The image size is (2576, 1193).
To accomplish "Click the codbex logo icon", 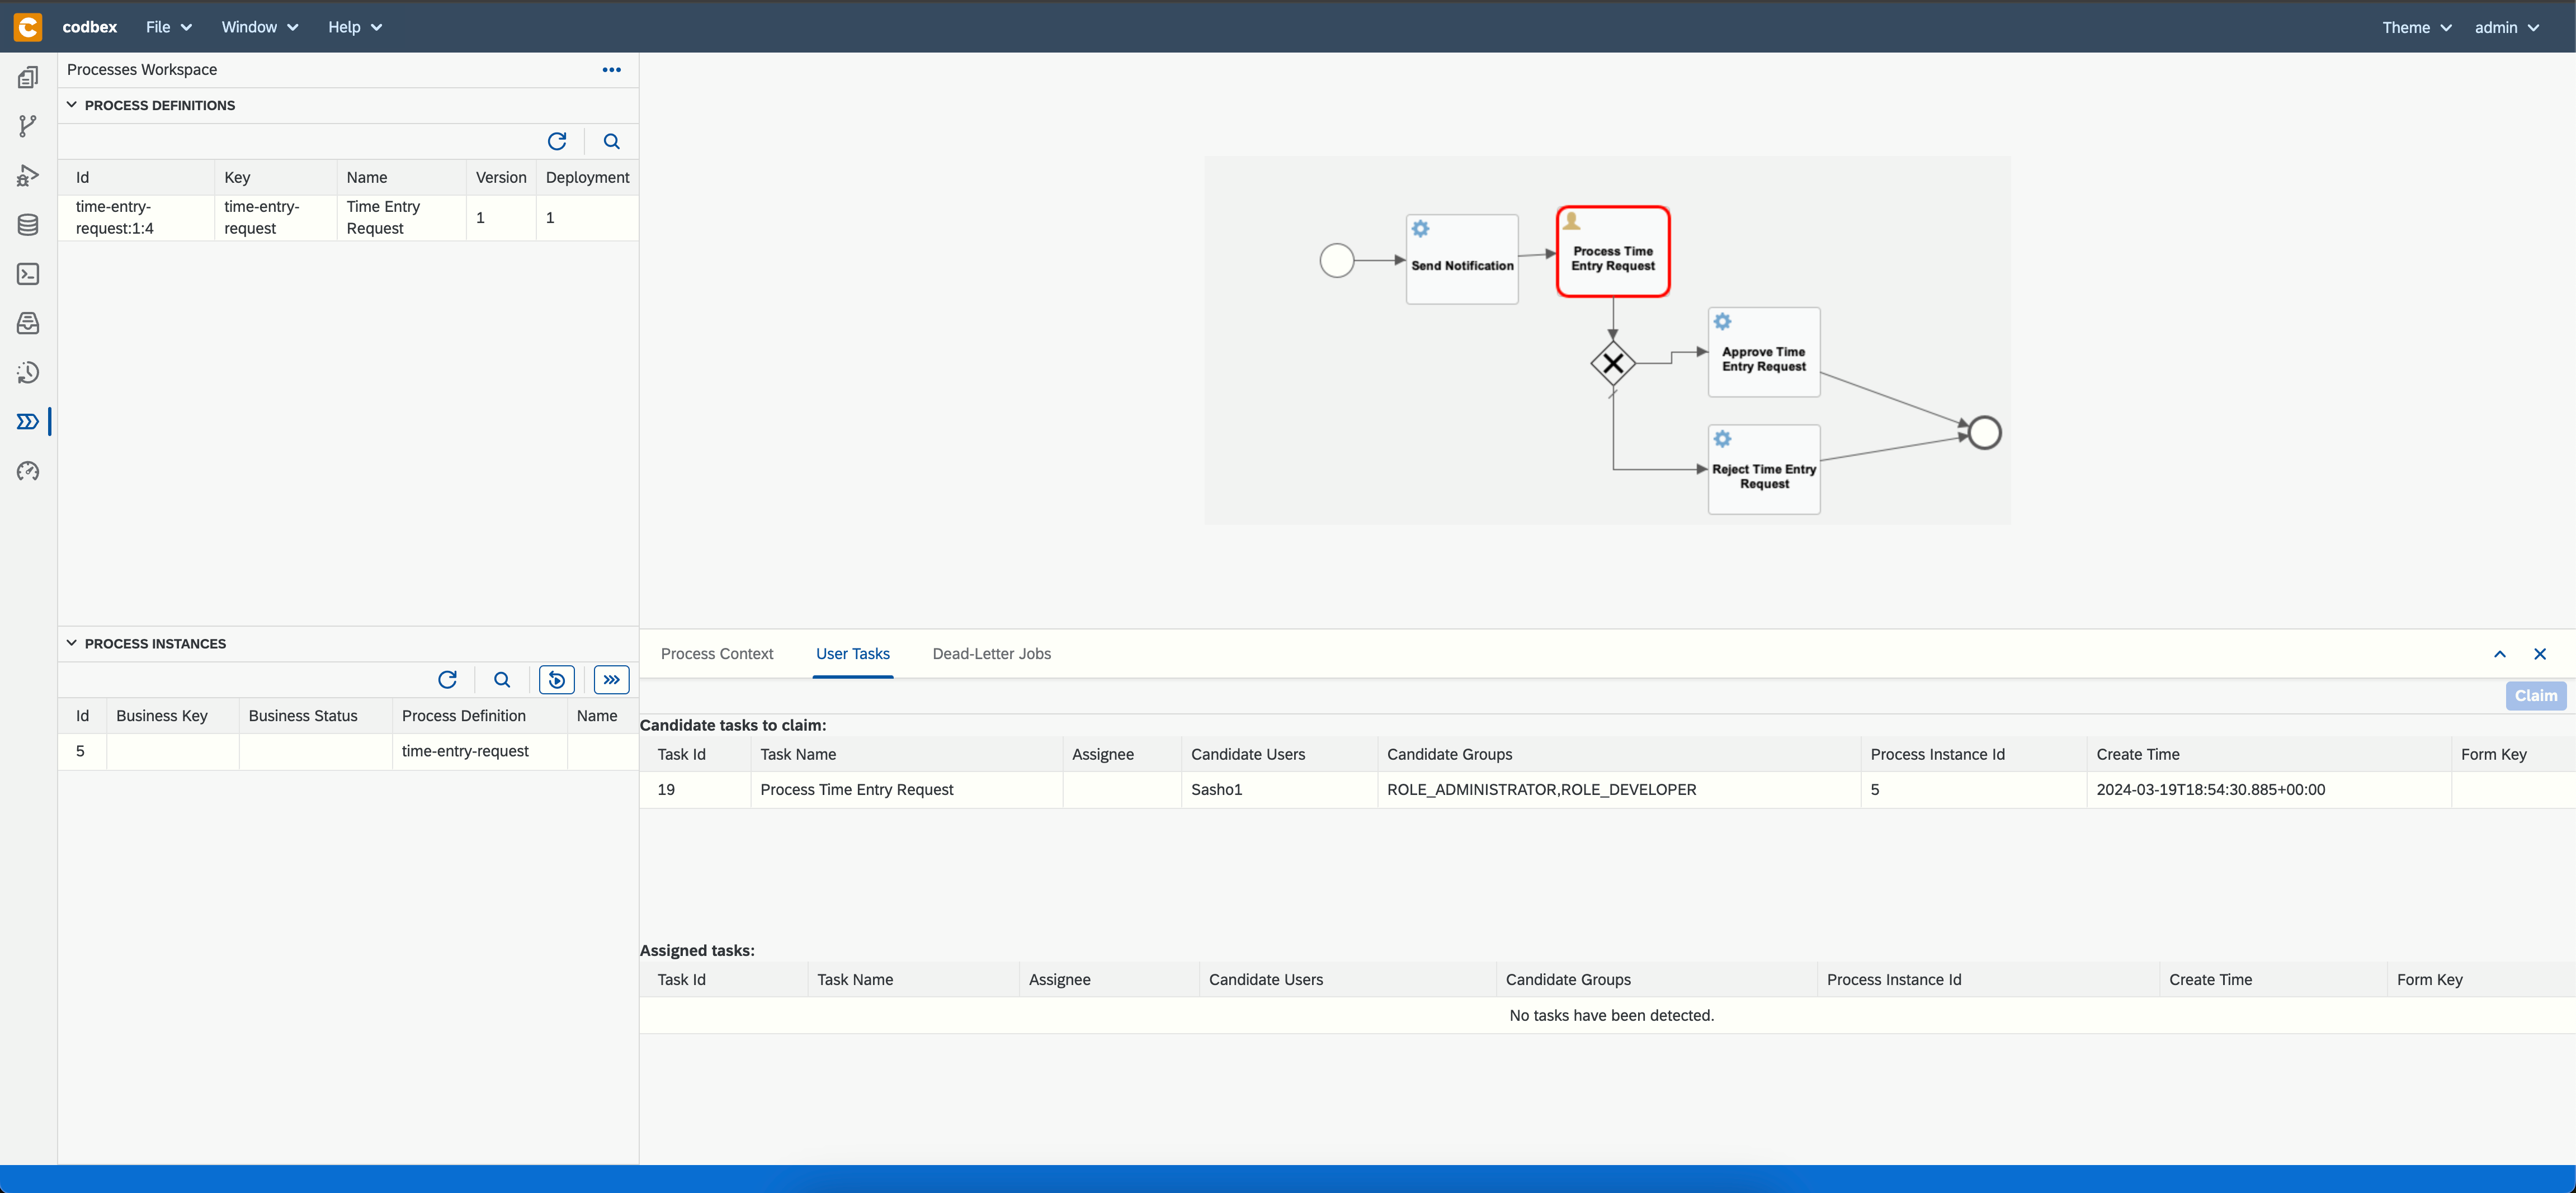I will coord(28,27).
